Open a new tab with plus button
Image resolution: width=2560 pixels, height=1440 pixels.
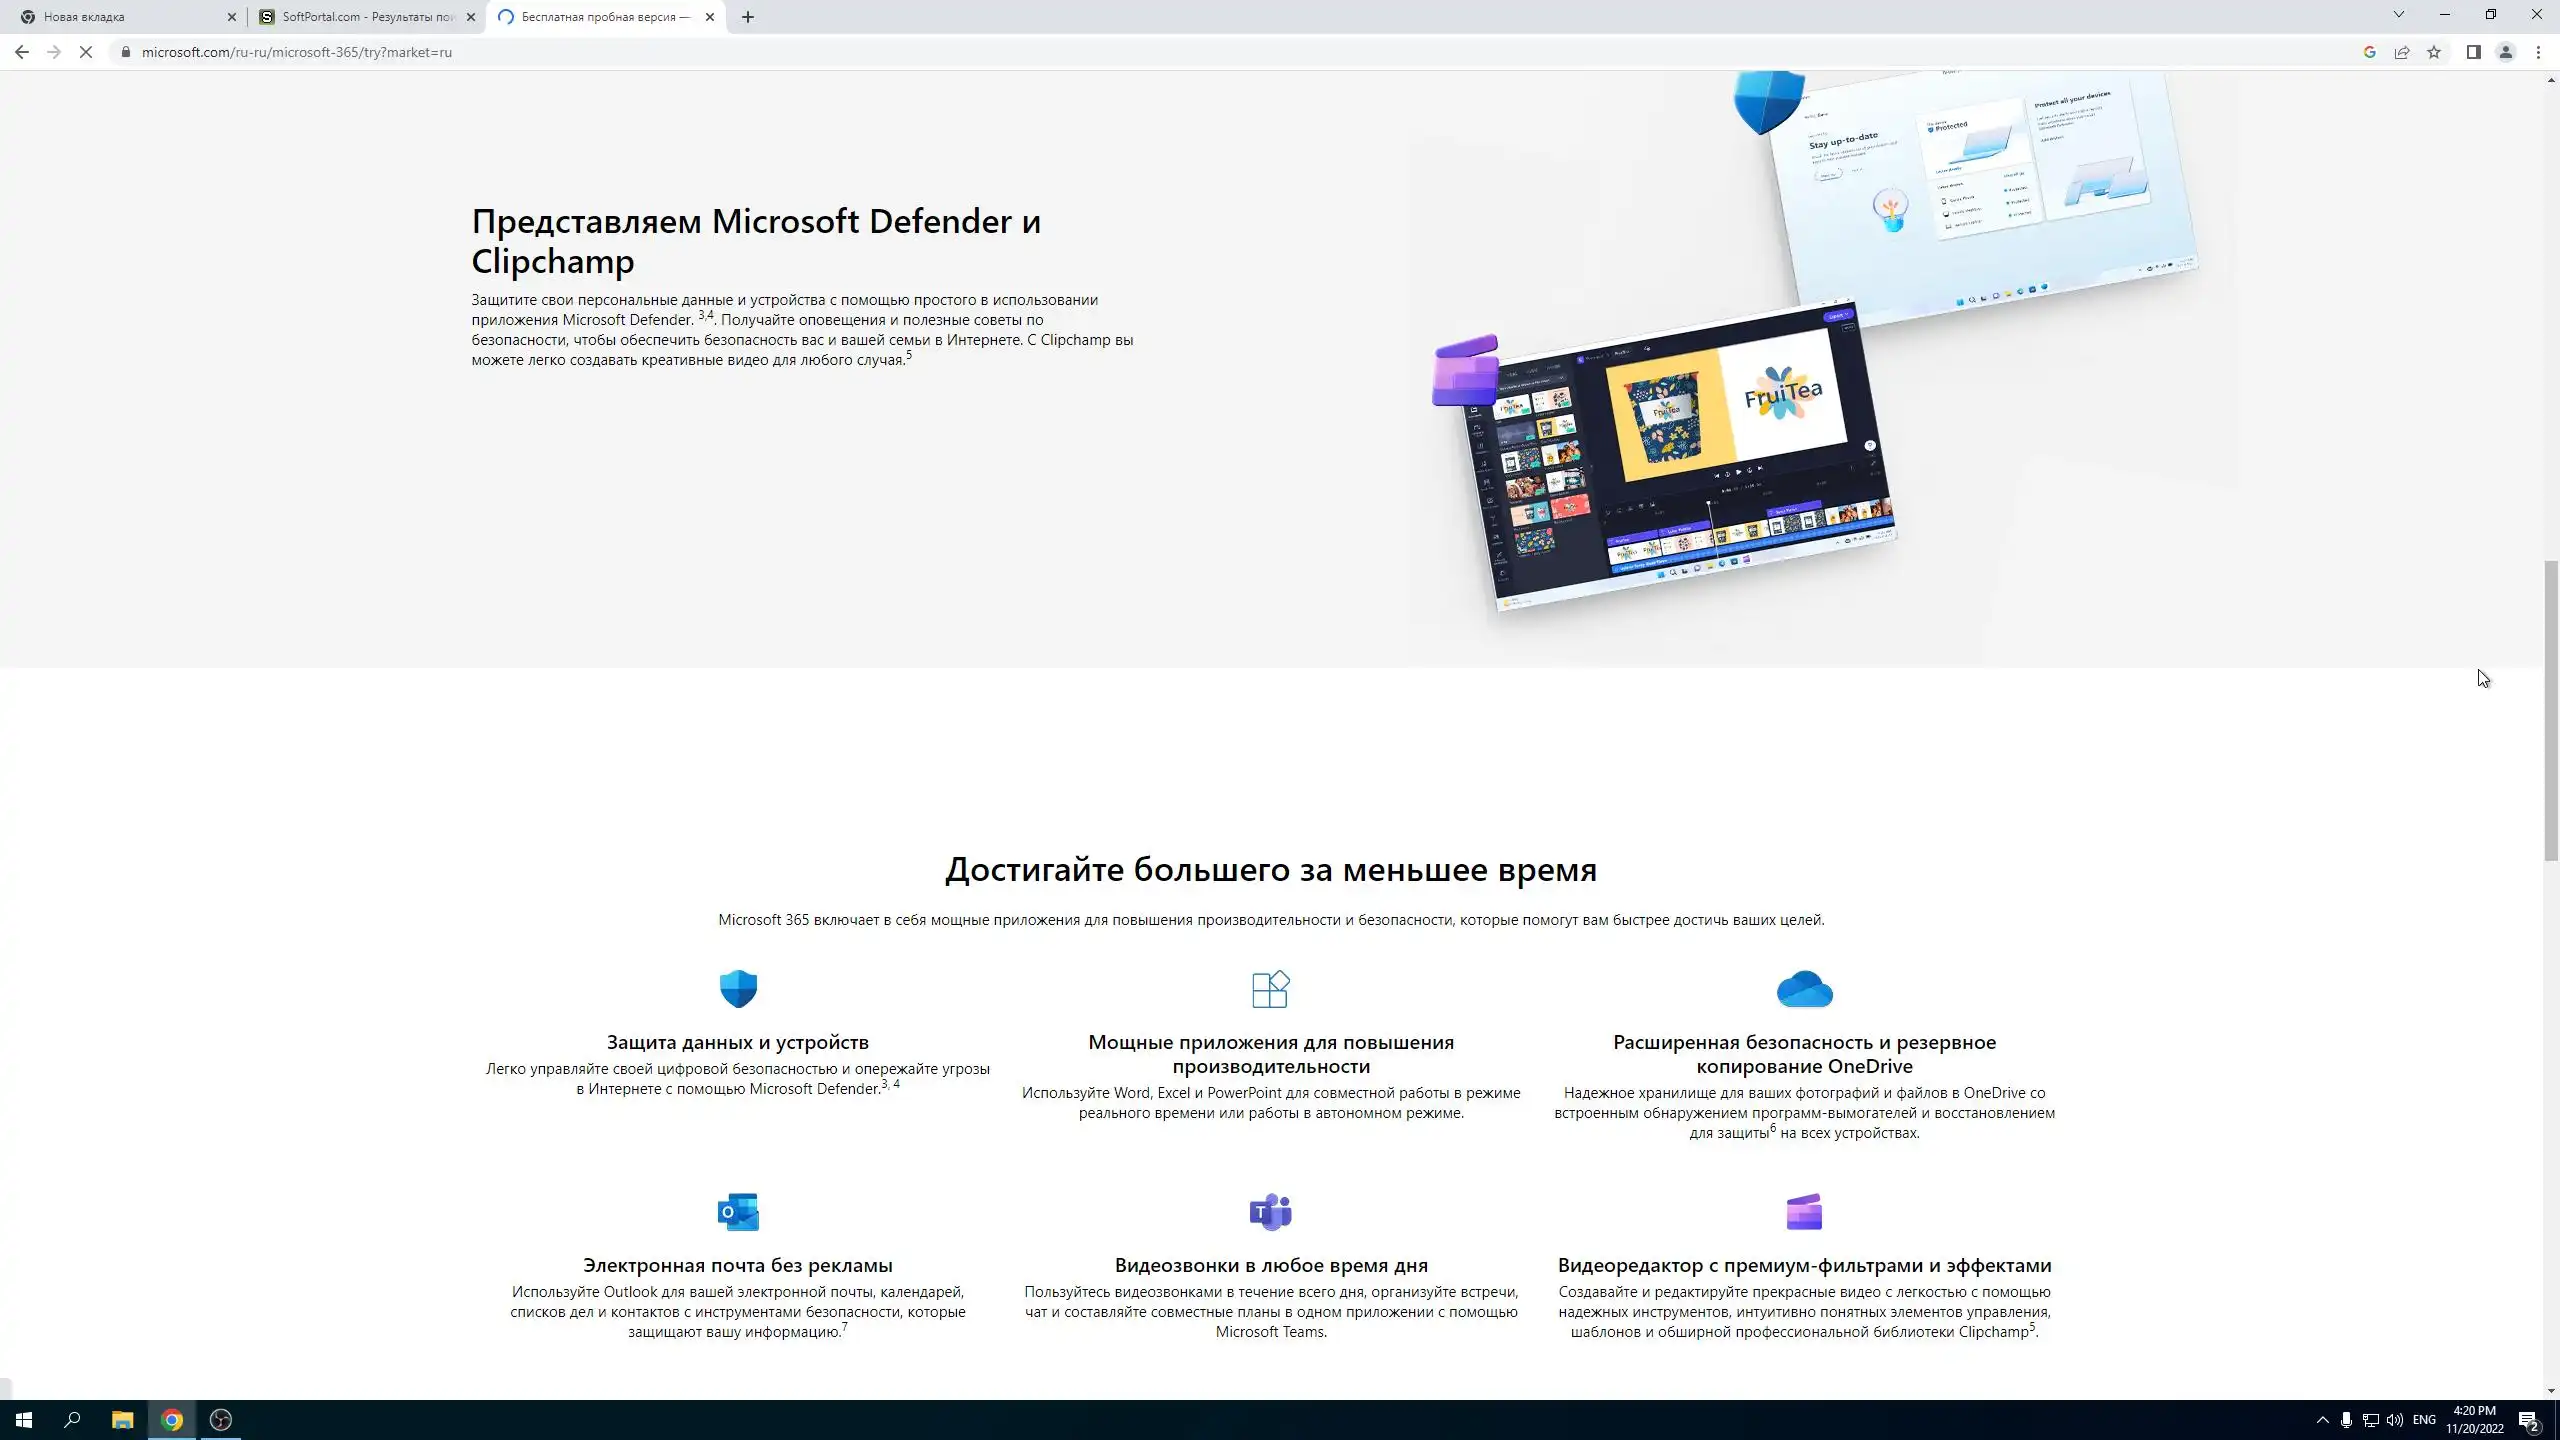[748, 17]
